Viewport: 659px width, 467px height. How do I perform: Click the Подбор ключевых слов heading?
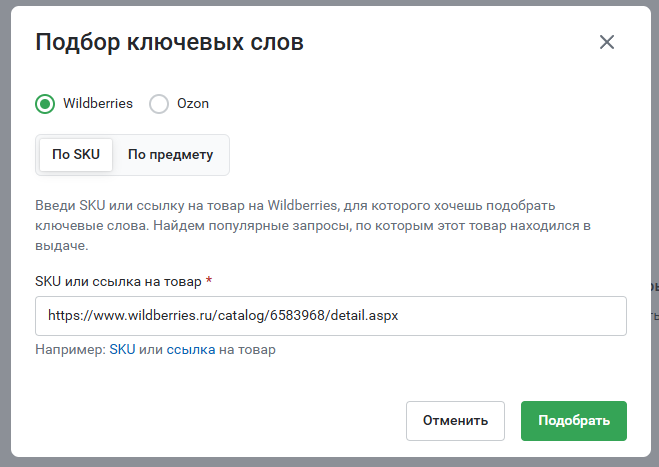169,42
